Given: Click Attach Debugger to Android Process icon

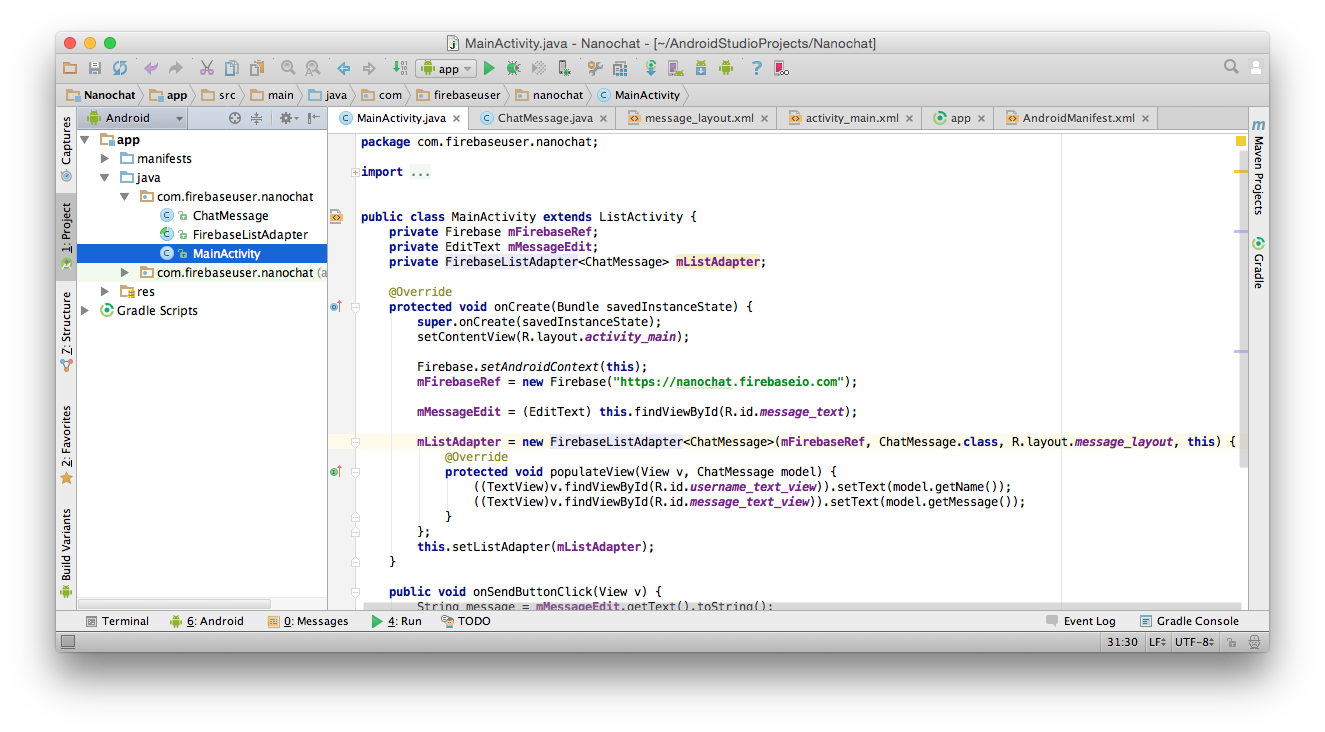Looking at the screenshot, I should tap(565, 68).
